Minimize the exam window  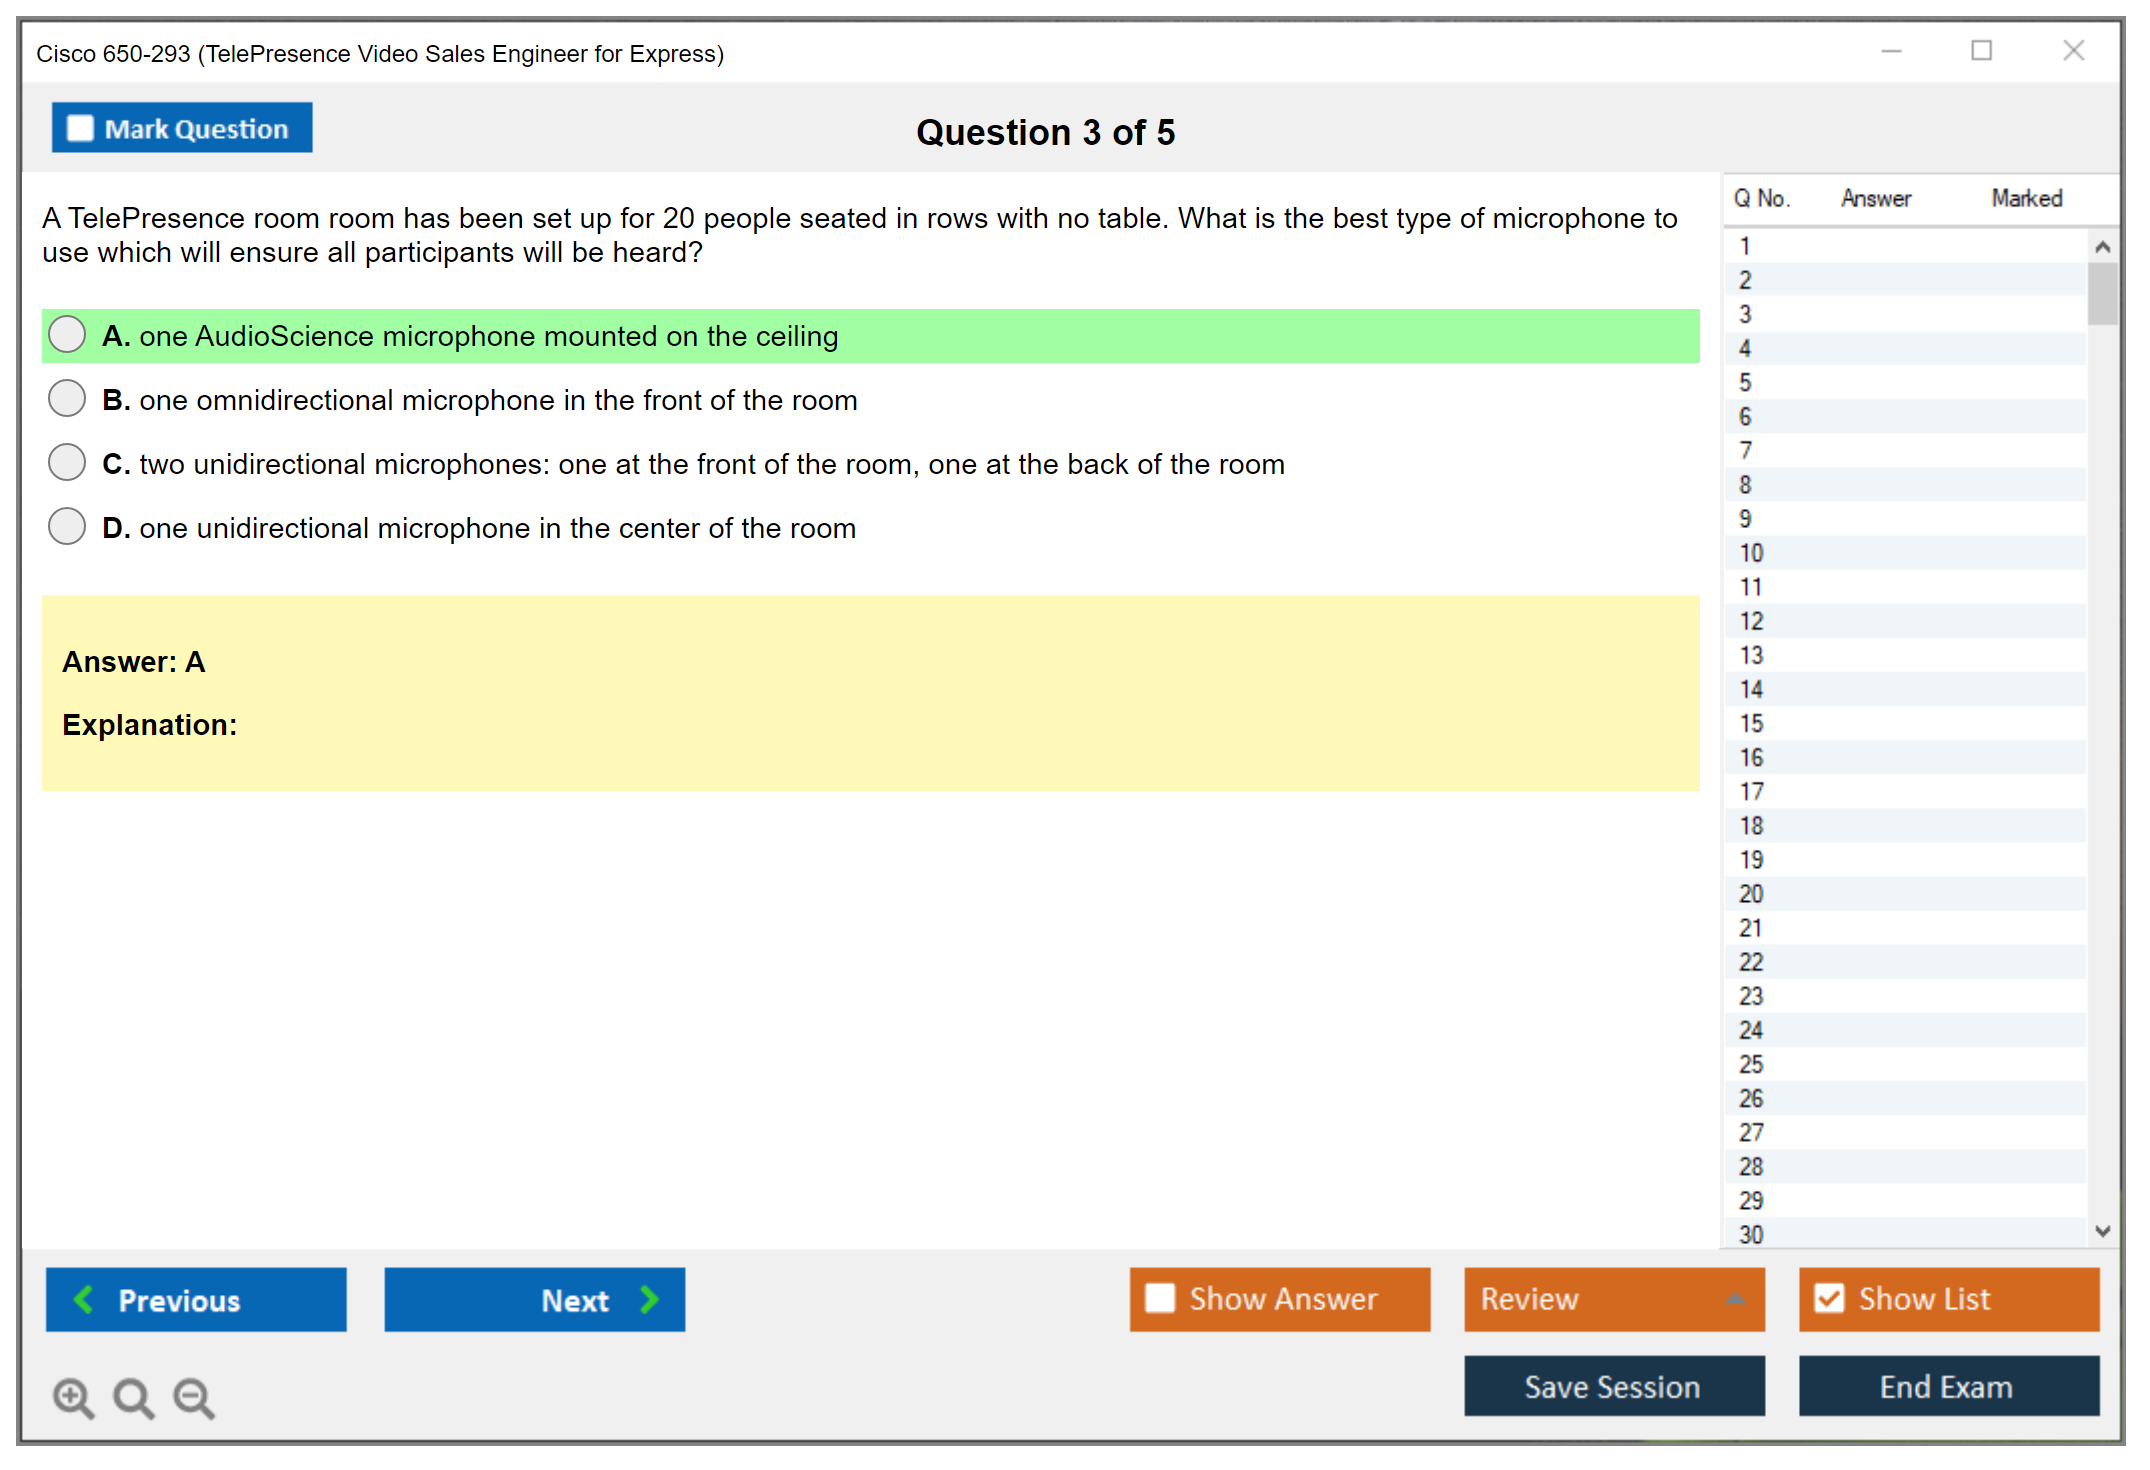tap(1891, 51)
